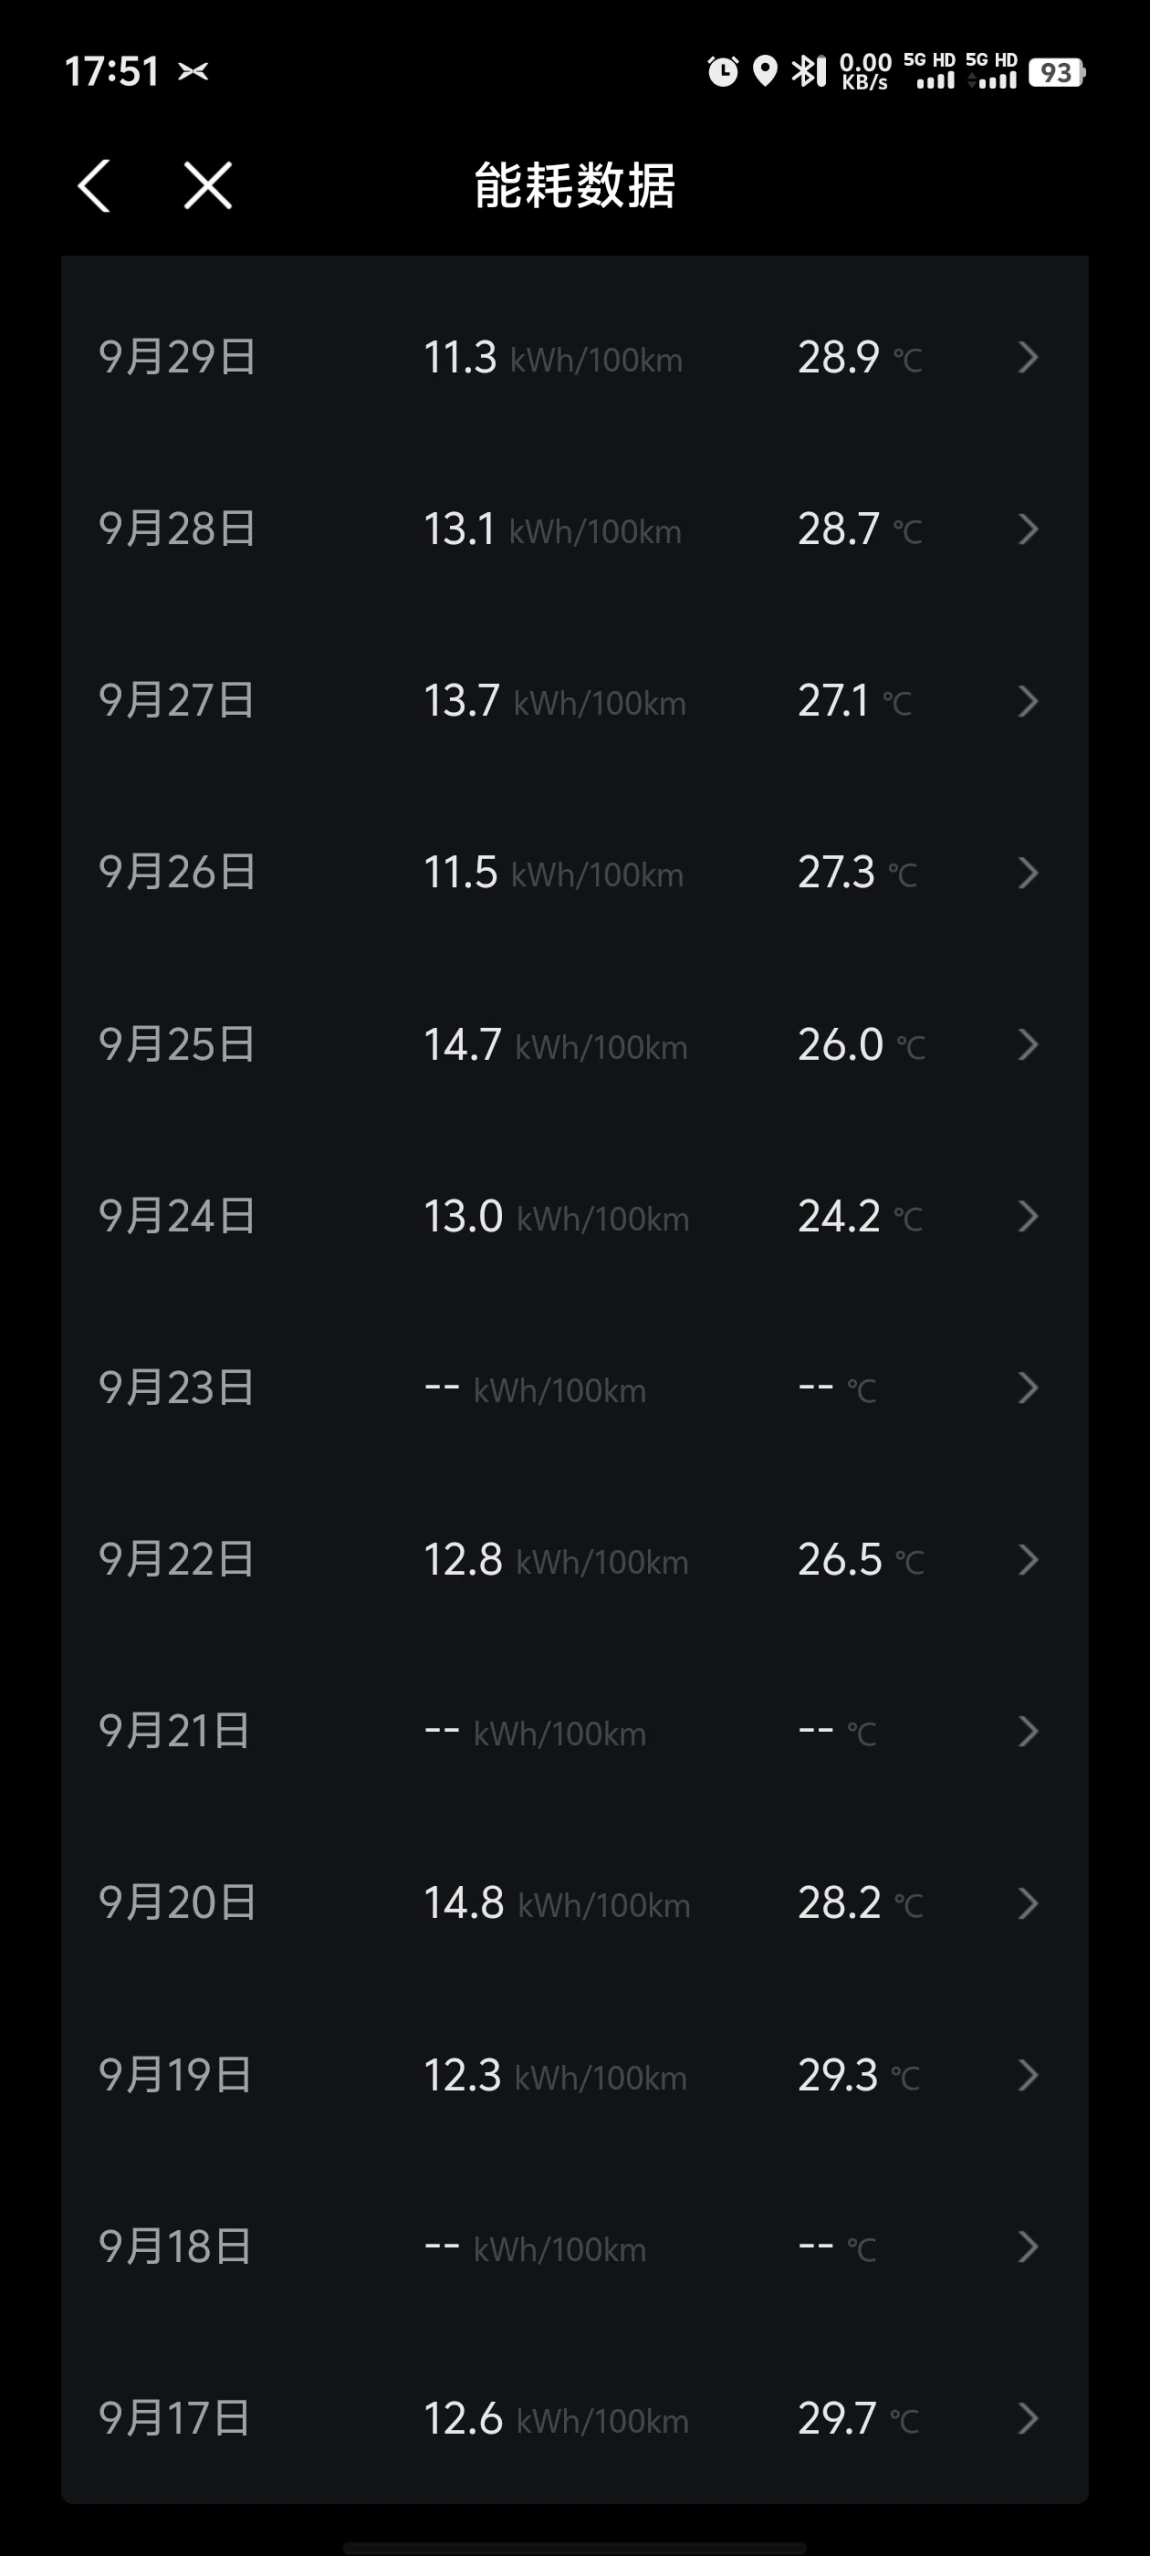
Task: Tap the alarm clock status icon
Action: click(x=722, y=72)
